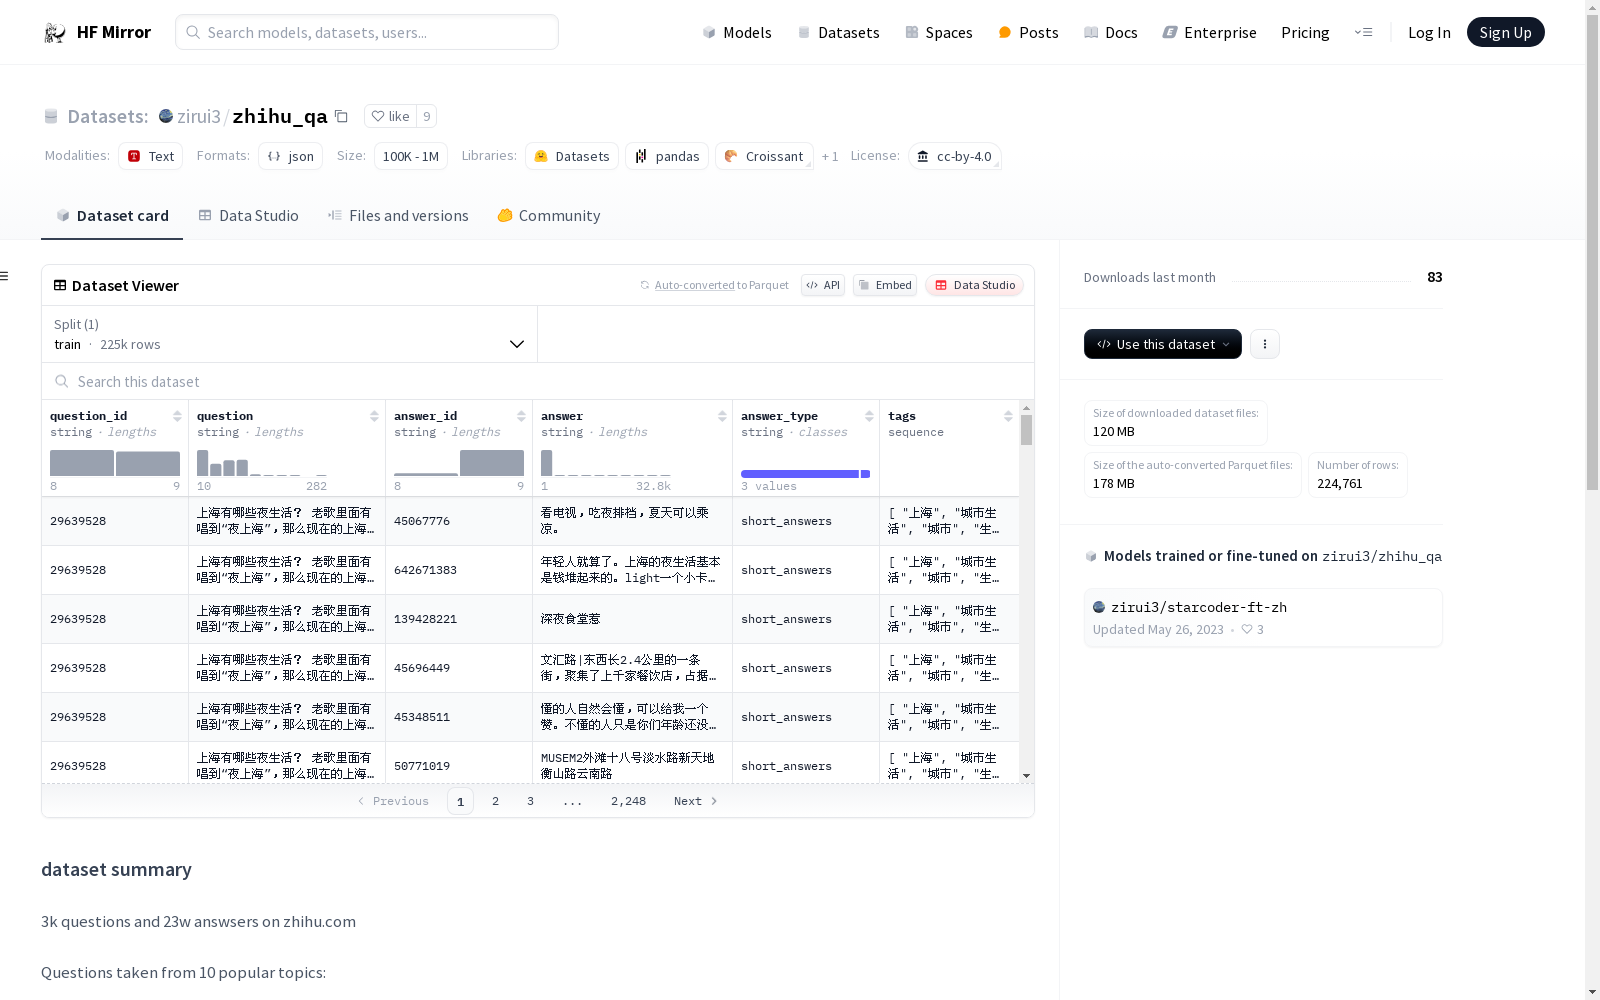Open Docs in the top navigation

[x=1111, y=33]
